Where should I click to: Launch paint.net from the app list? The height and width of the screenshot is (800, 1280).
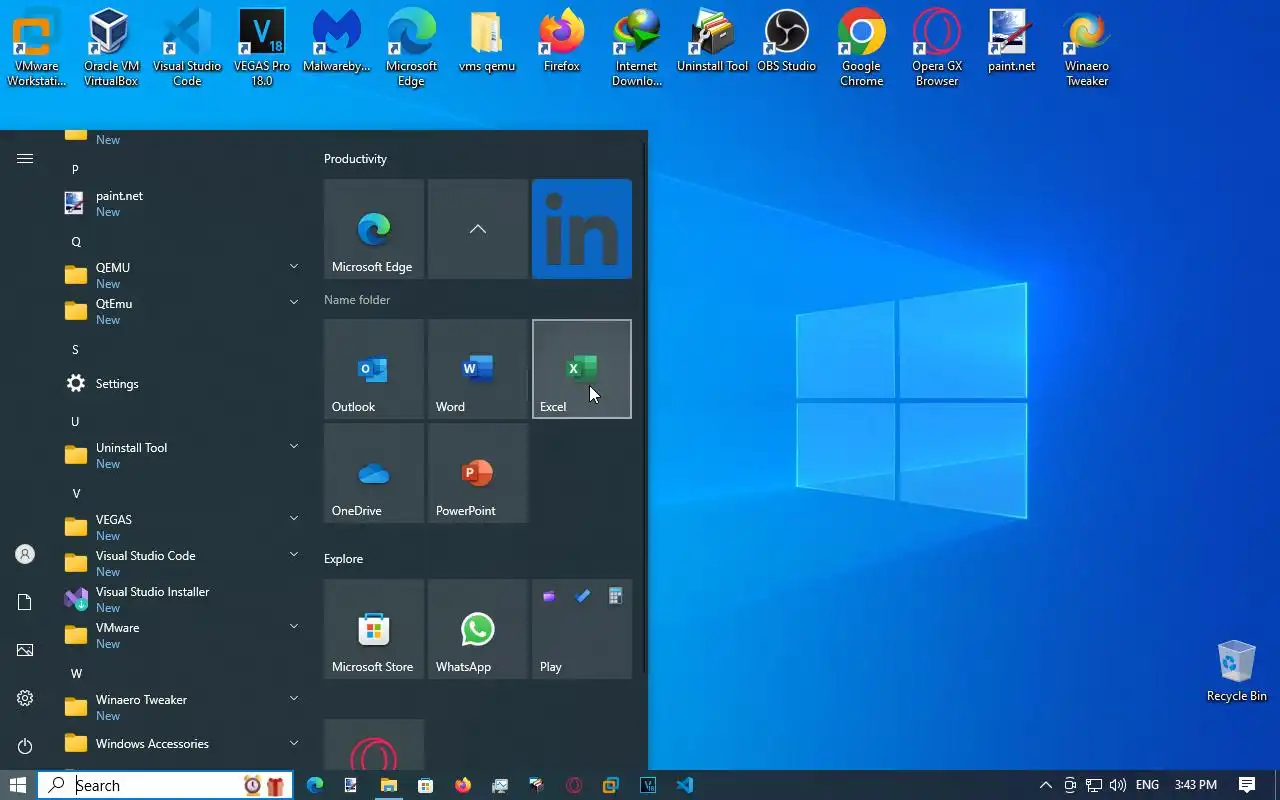coord(182,204)
